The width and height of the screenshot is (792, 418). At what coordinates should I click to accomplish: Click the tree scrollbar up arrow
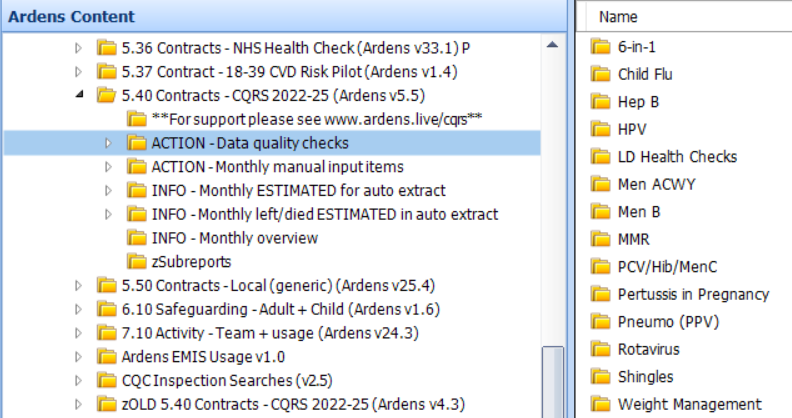pos(553,45)
